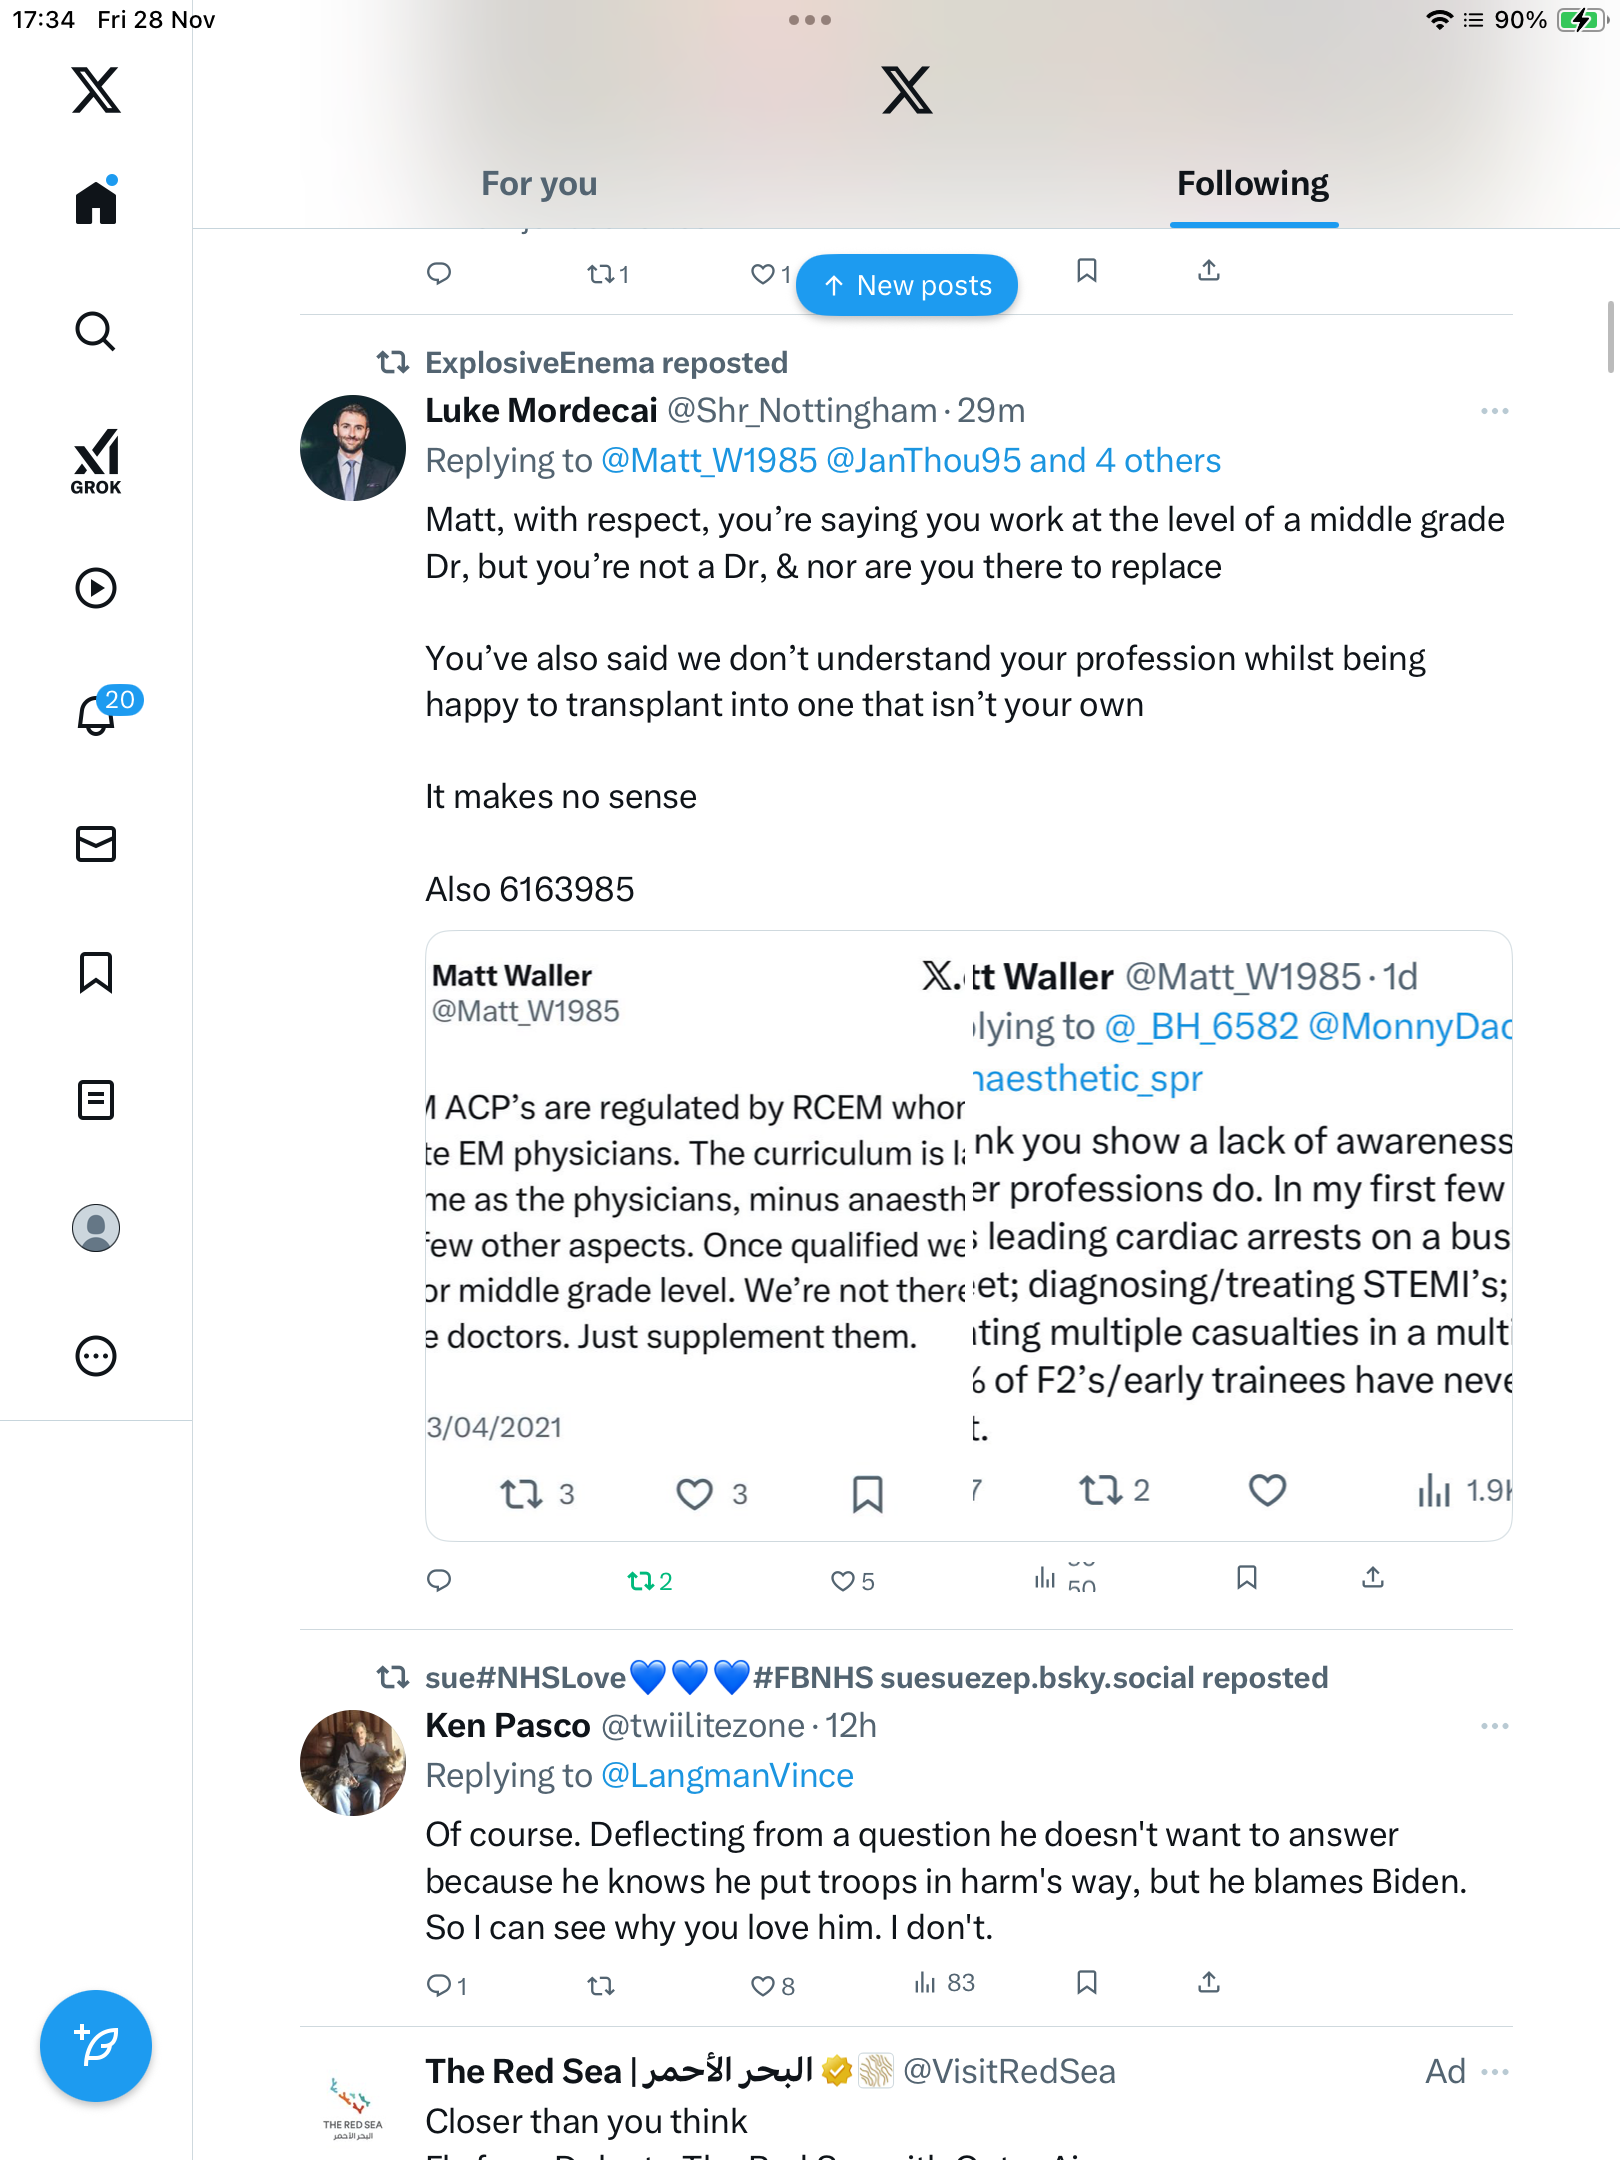Open Luke Mordecai's profile picture
This screenshot has width=1620, height=2160.
tap(353, 448)
